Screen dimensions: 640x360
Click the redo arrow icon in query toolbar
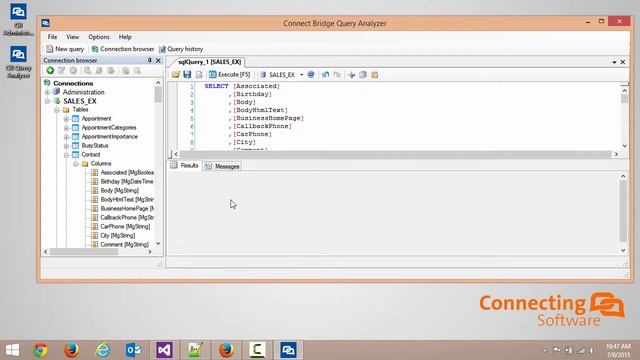point(337,75)
